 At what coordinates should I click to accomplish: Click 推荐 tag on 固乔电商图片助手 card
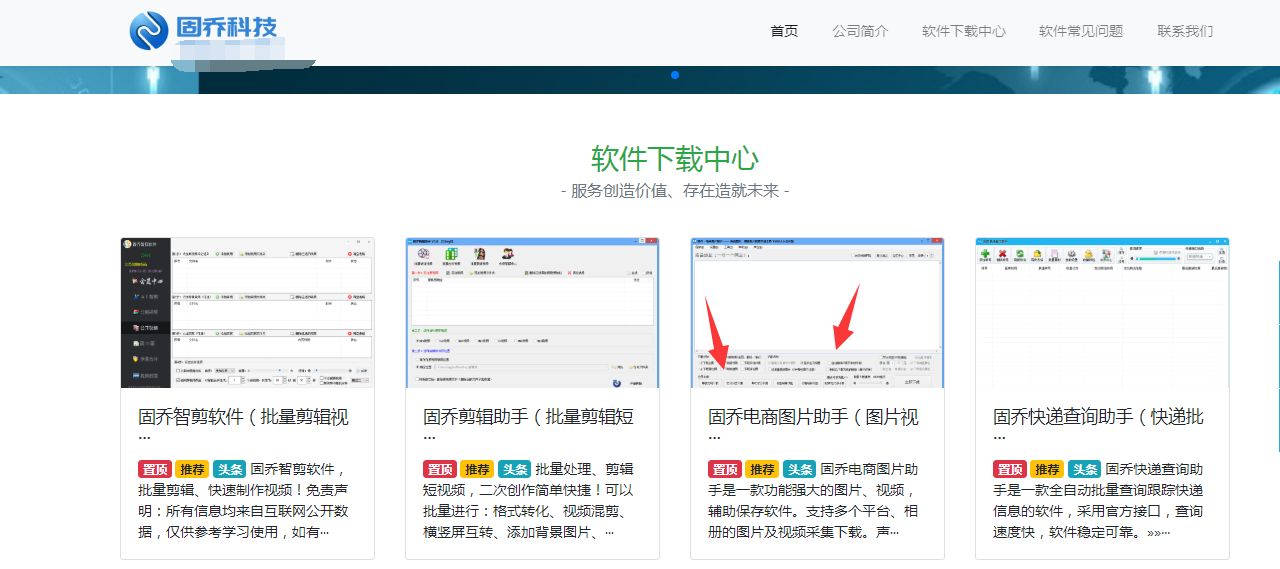pyautogui.click(x=762, y=469)
